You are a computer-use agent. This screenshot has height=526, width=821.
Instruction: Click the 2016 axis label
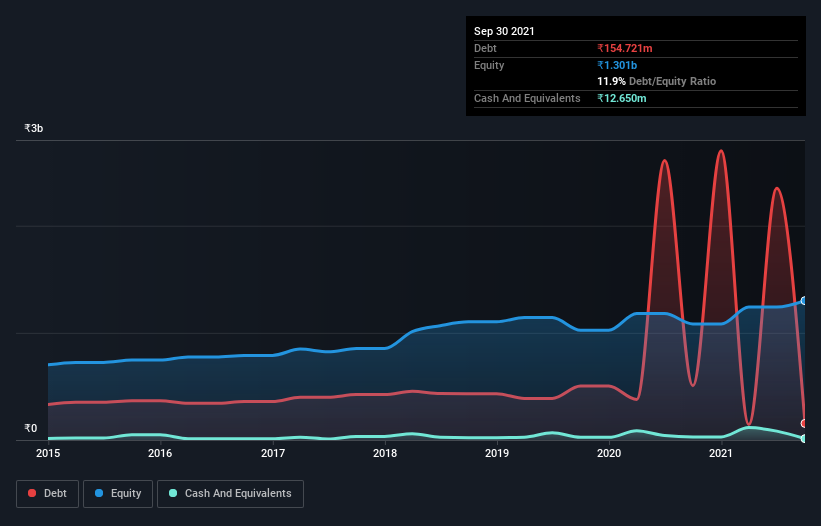(x=160, y=453)
